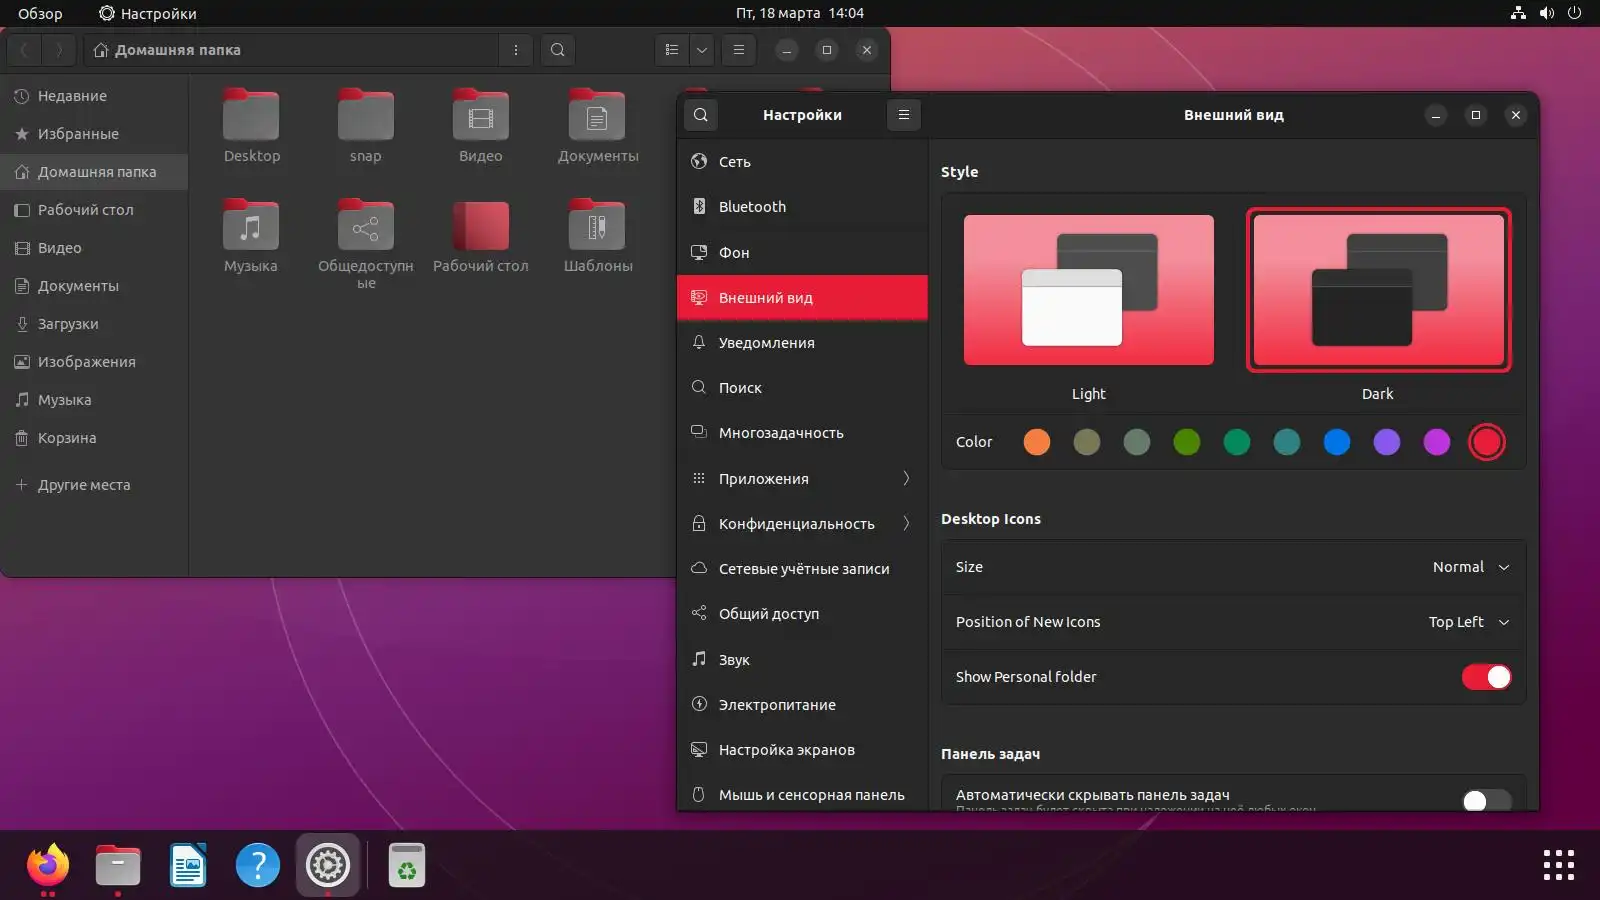Image resolution: width=1600 pixels, height=900 pixels.
Task: Choose the magenta accent color
Action: coord(1437,442)
